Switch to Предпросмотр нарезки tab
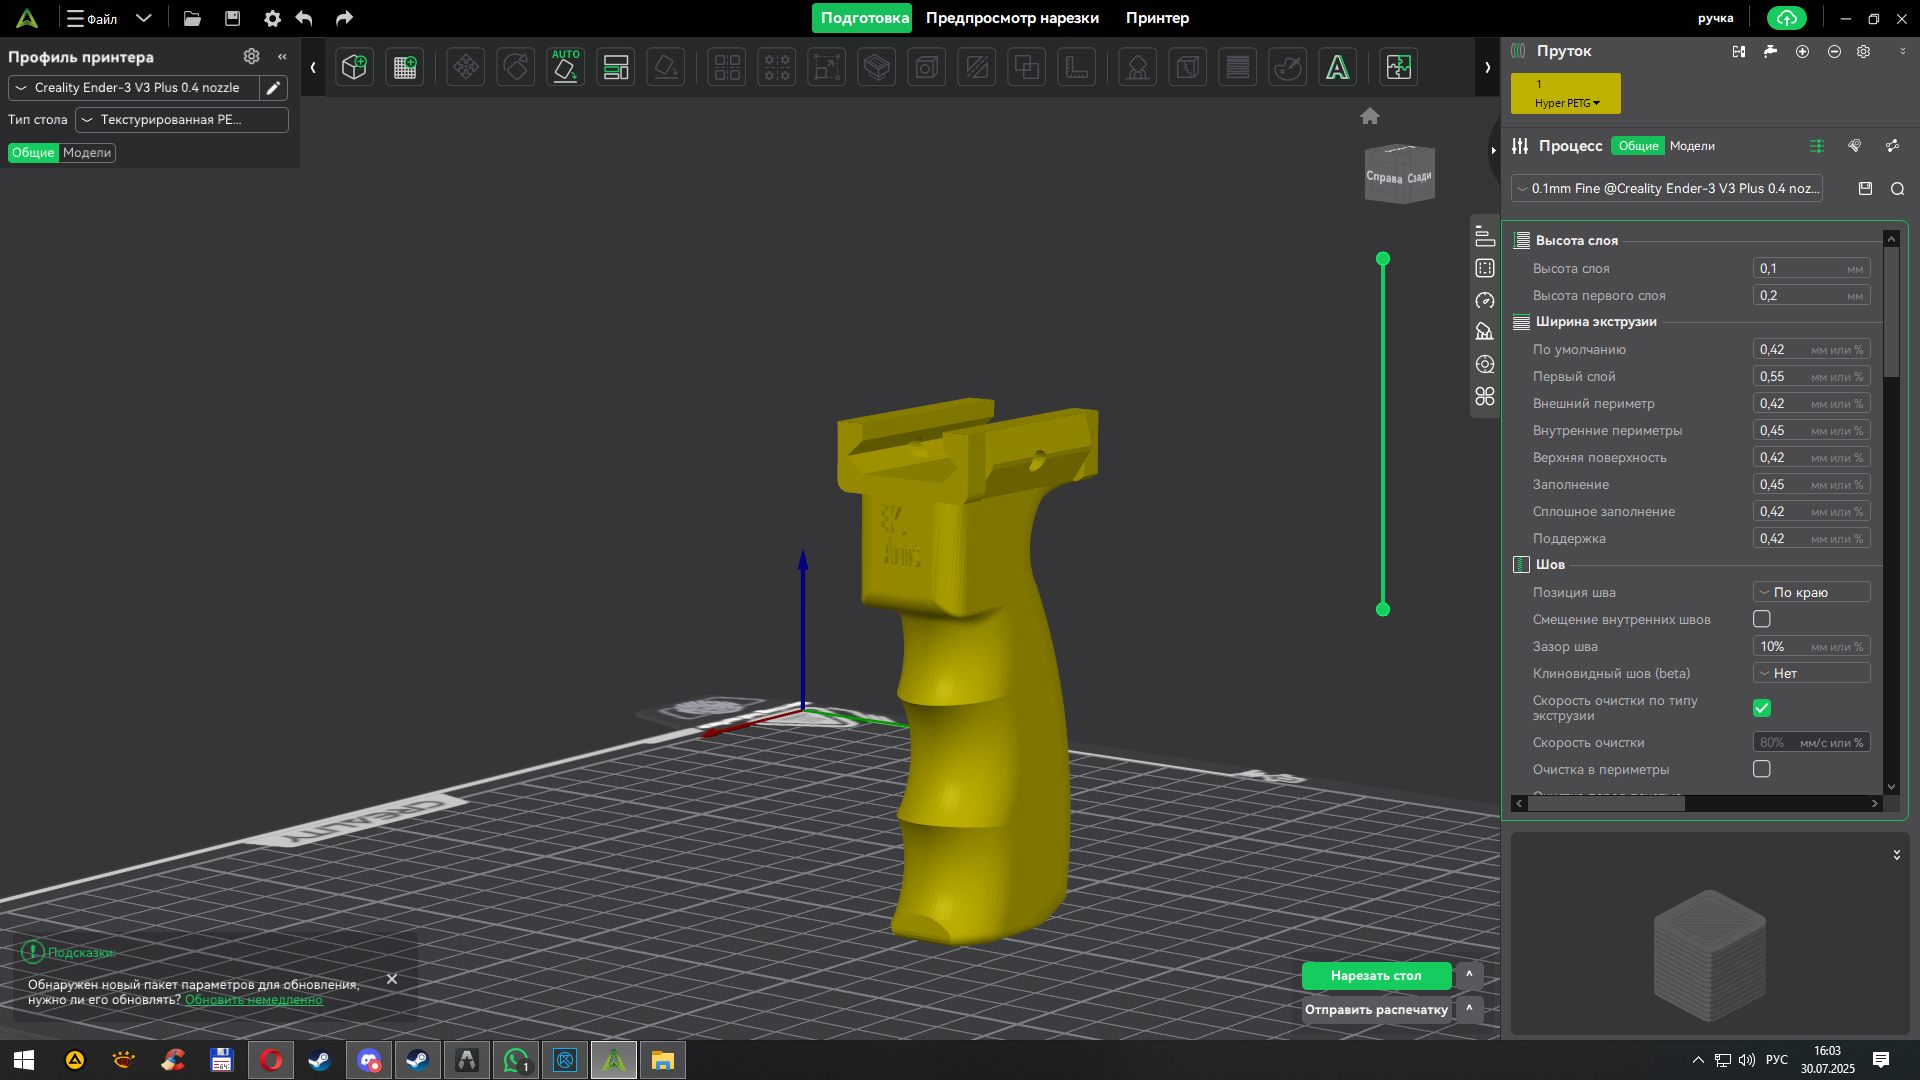Image resolution: width=1920 pixels, height=1080 pixels. tap(1012, 18)
